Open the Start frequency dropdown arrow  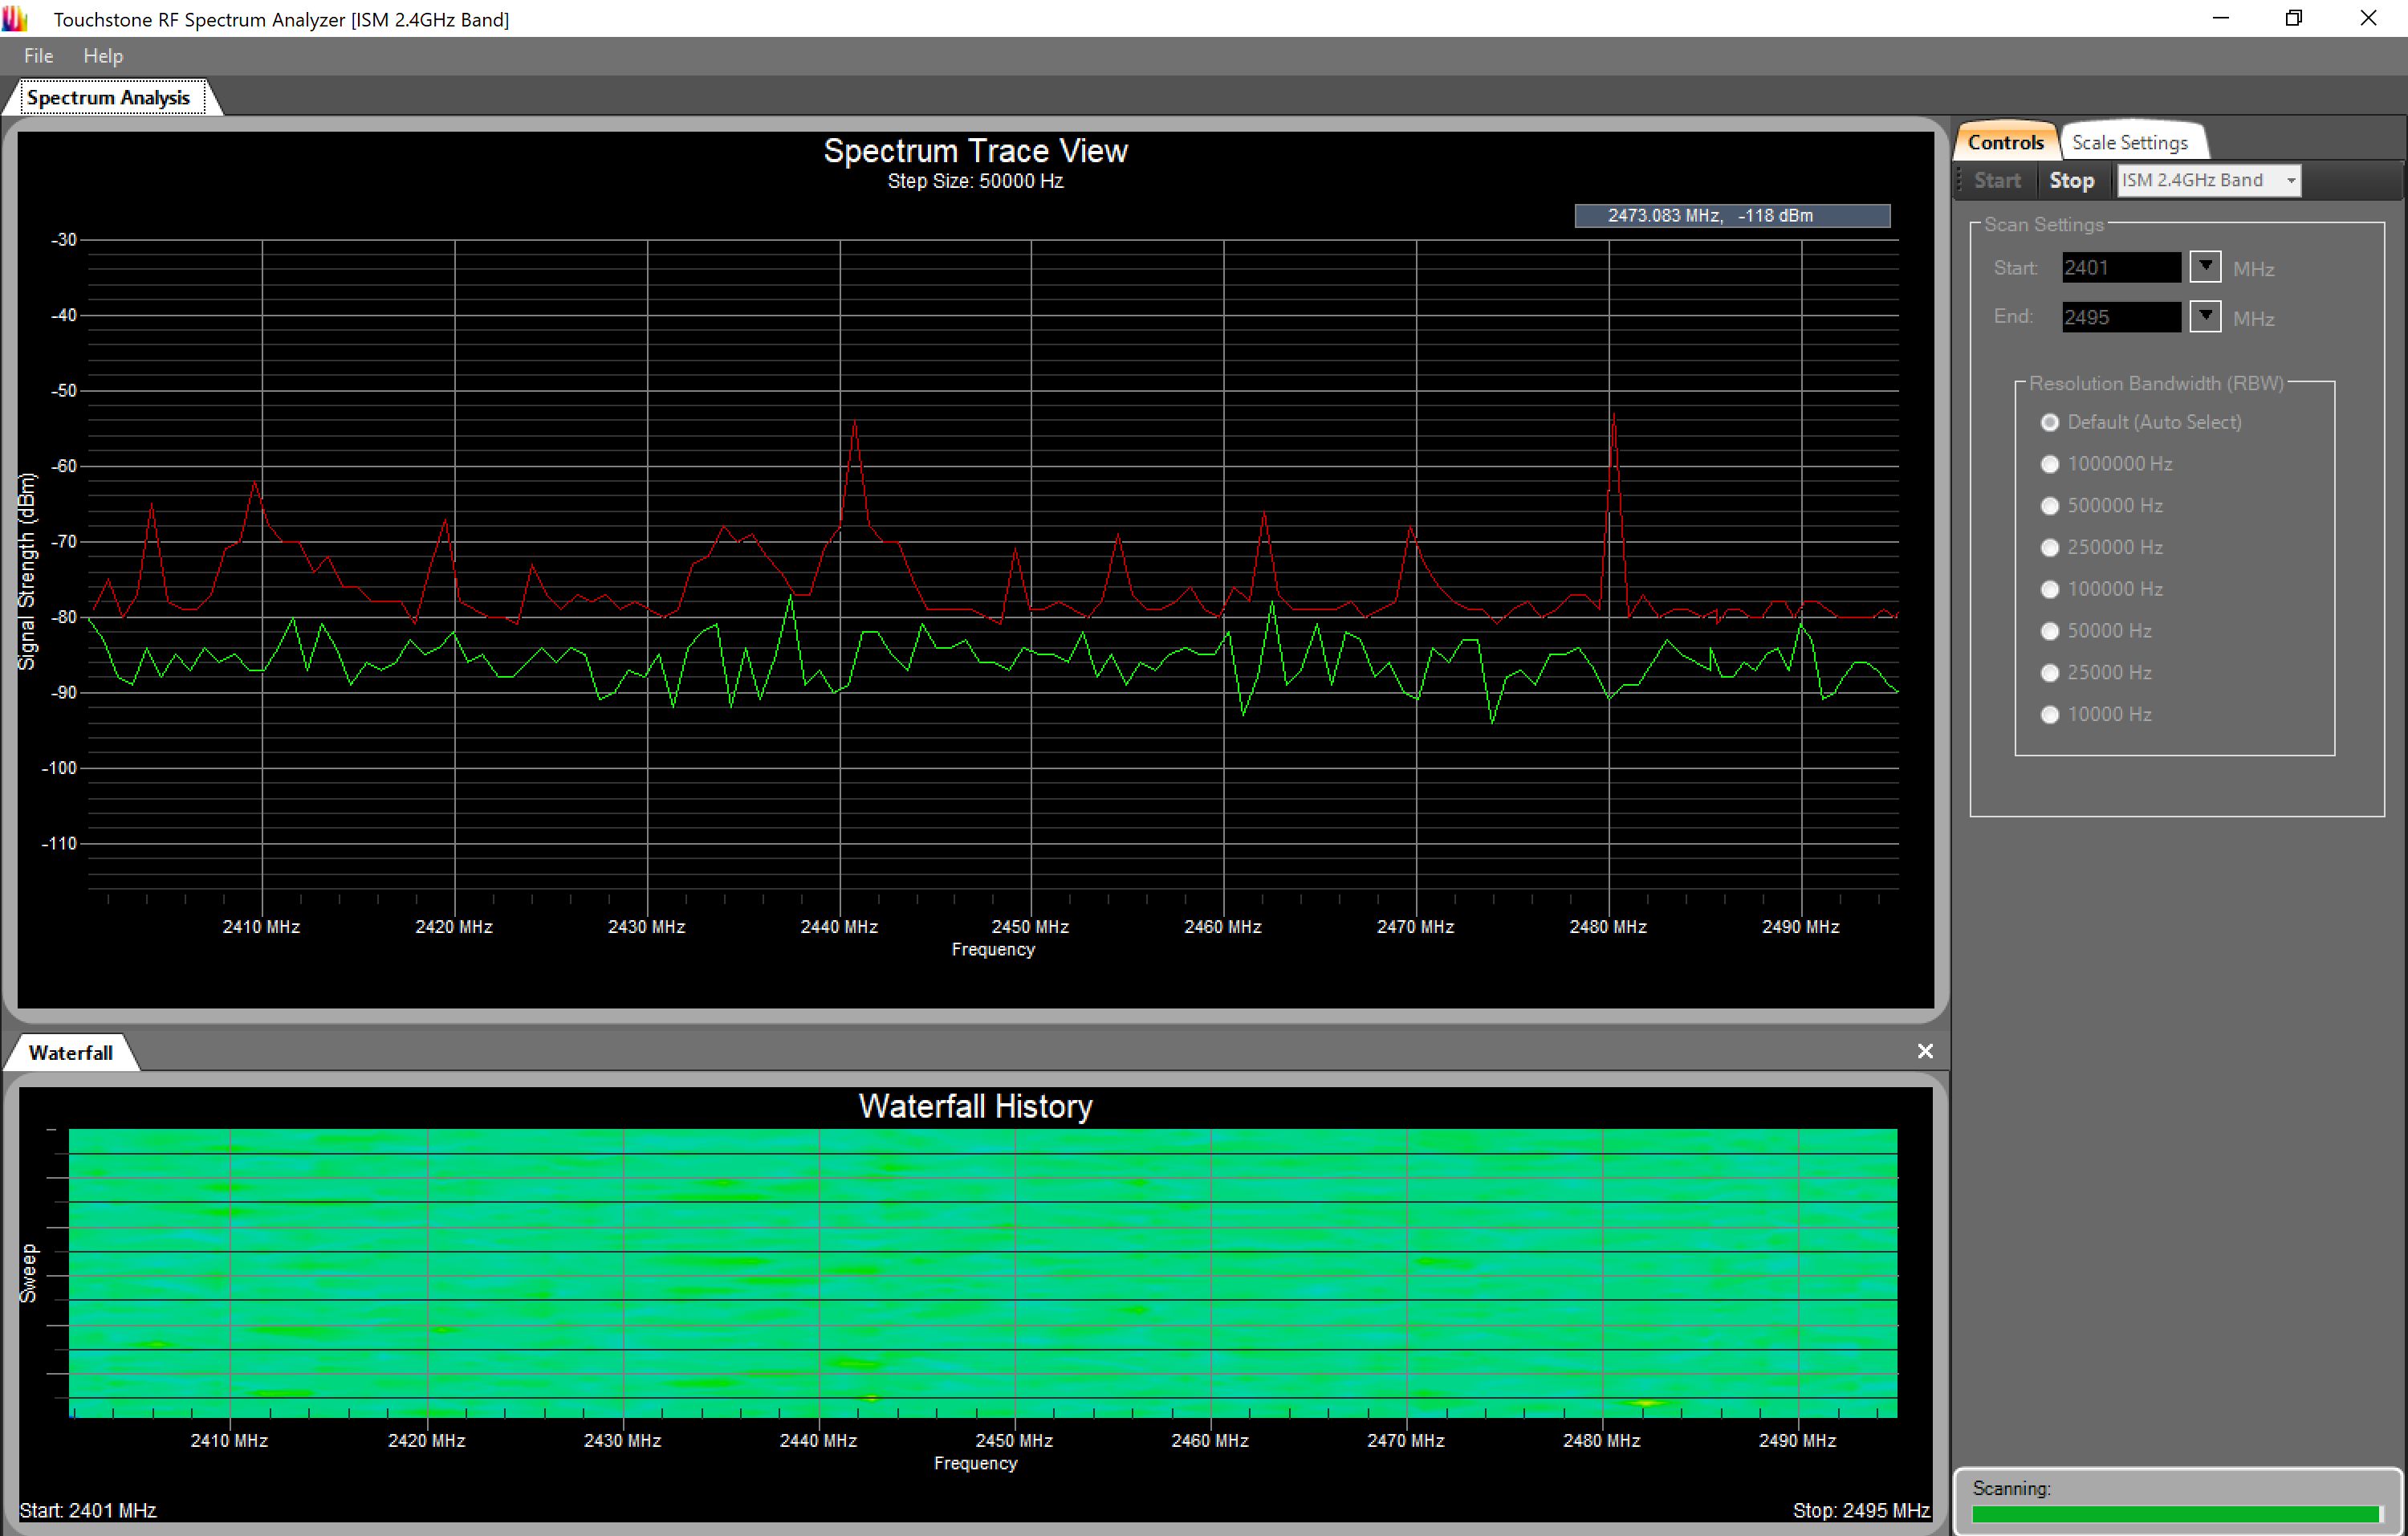click(x=2204, y=266)
